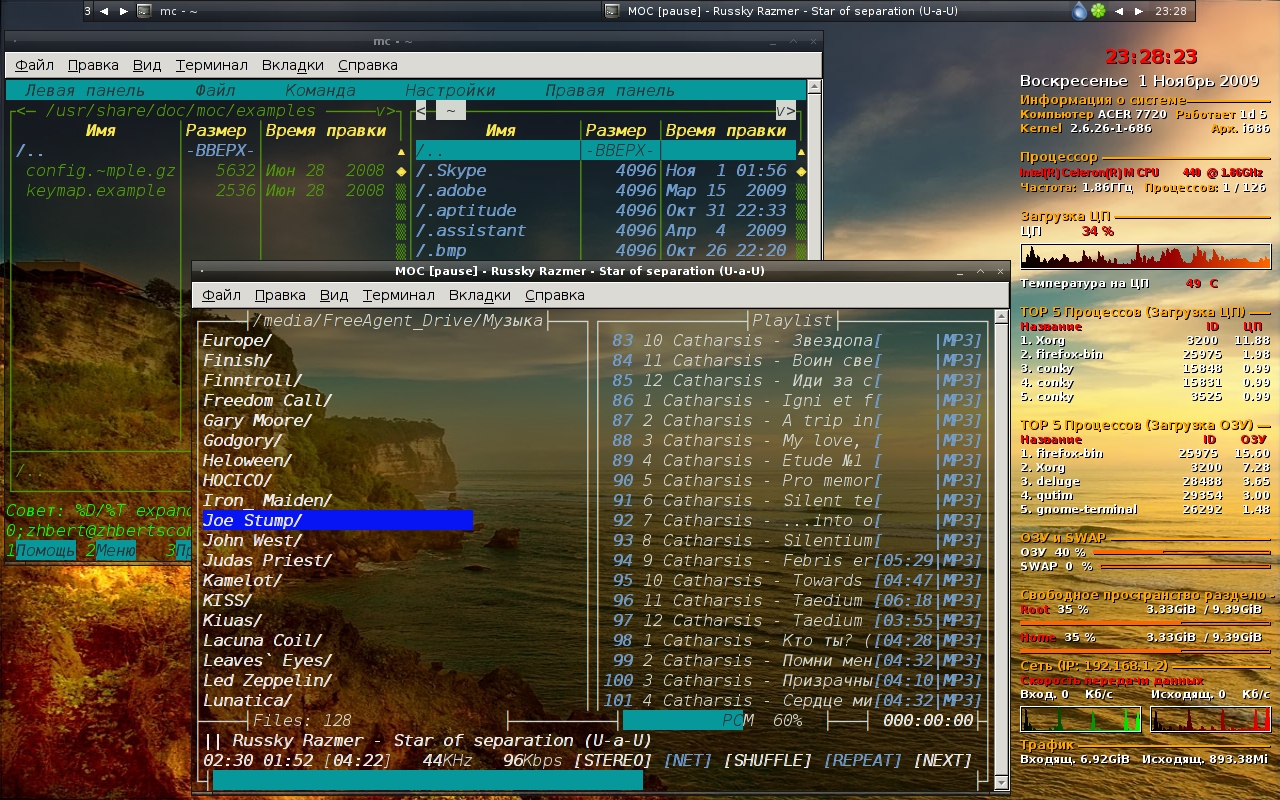Click the left arrow next to the panel clock
The height and width of the screenshot is (800, 1280).
(x=1119, y=11)
